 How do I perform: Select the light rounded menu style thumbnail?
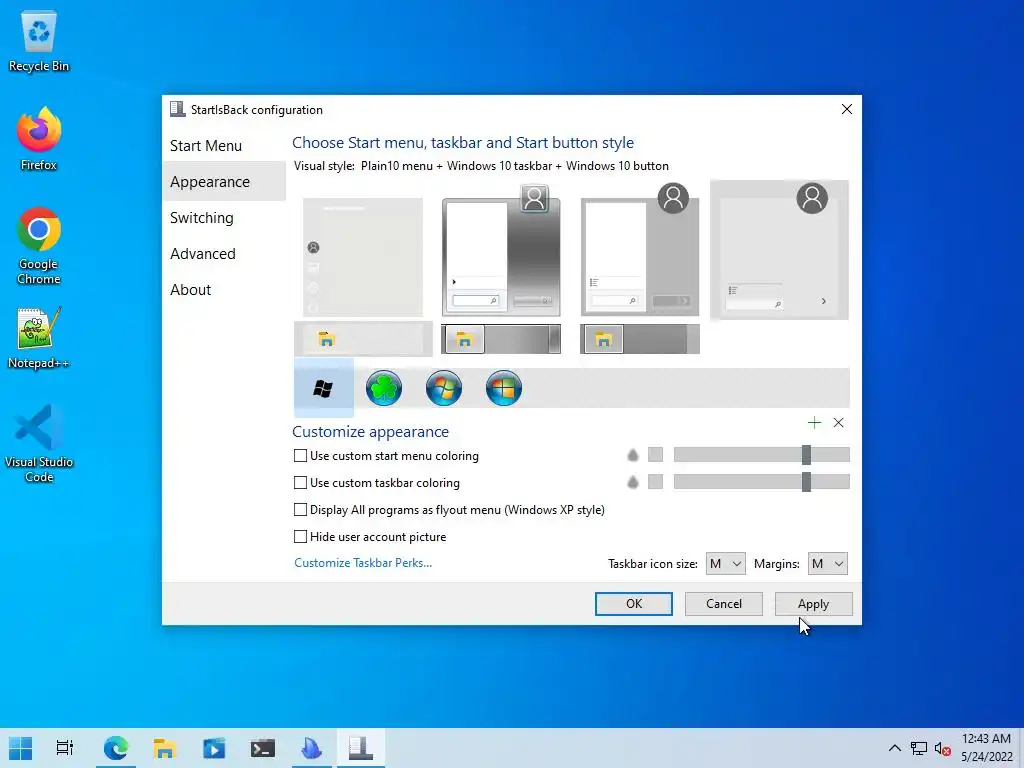coord(779,250)
